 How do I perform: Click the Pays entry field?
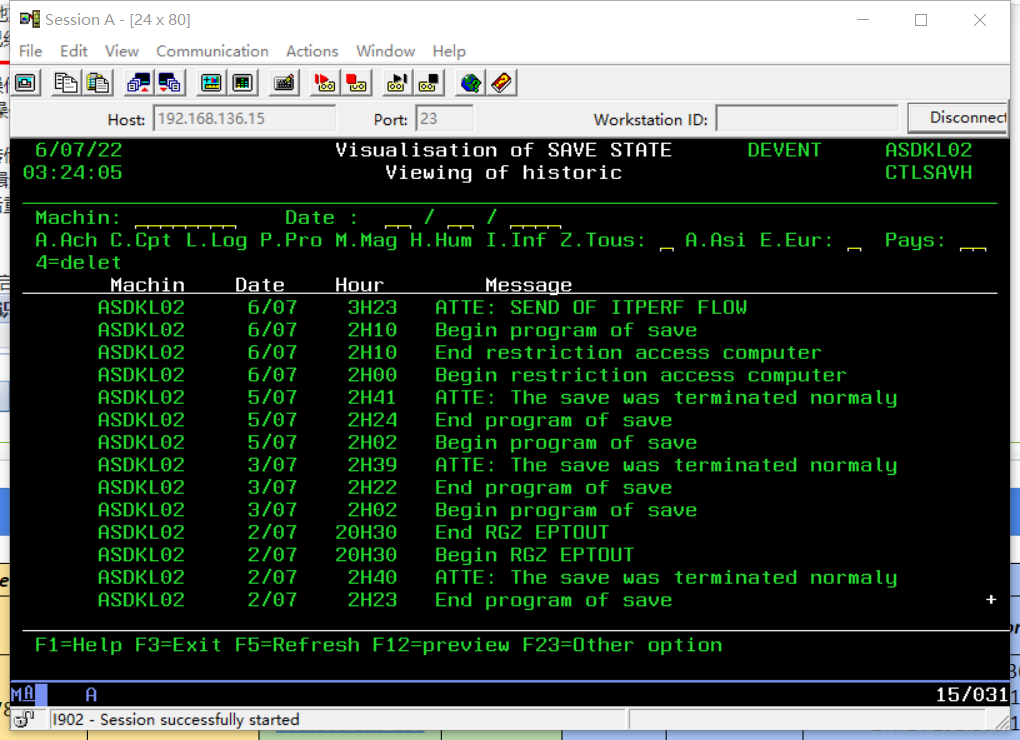tap(973, 241)
